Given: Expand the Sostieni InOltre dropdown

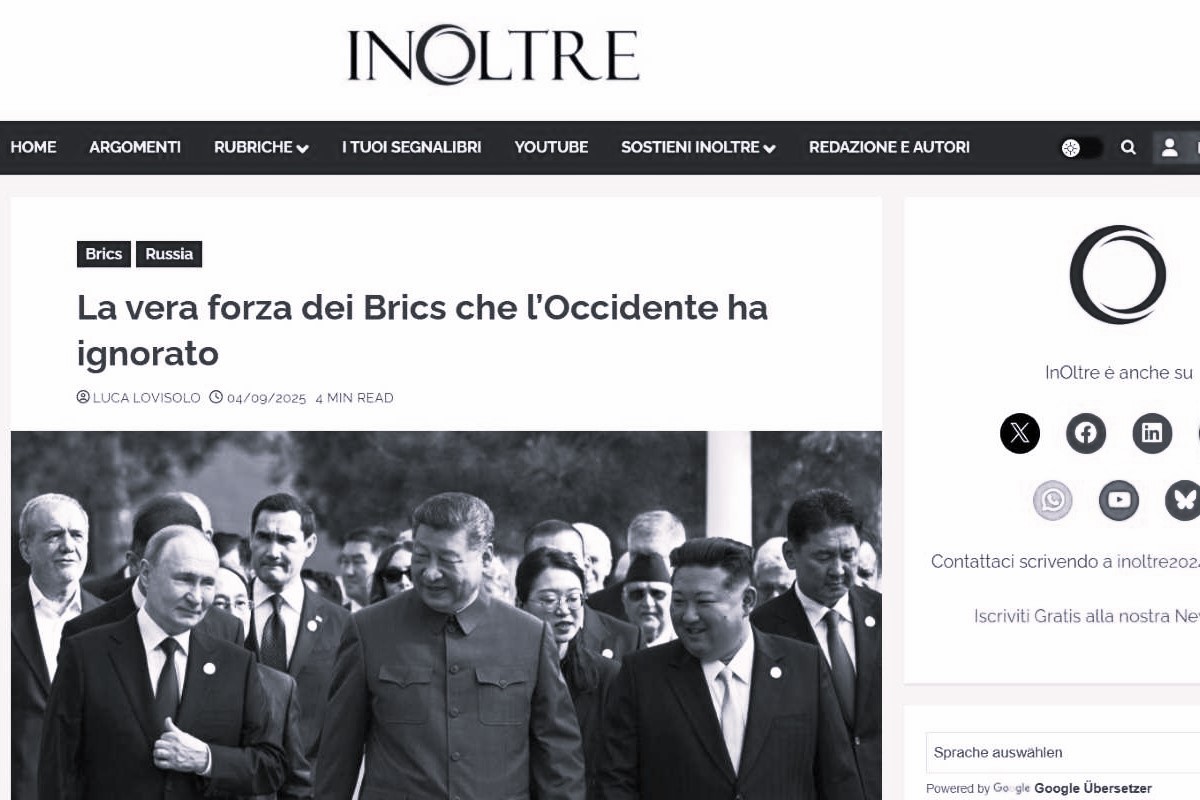Looking at the screenshot, I should 698,147.
